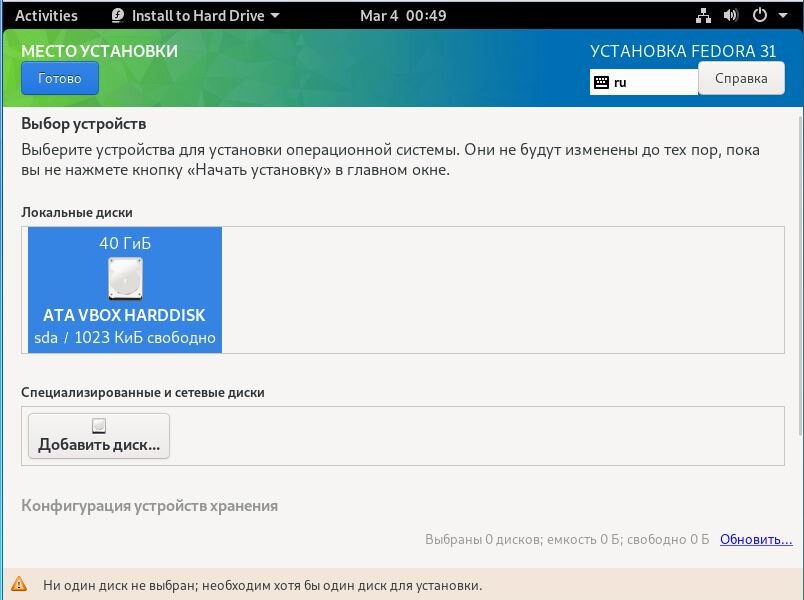Click the keyboard icon beside ru
The image size is (804, 600).
click(601, 82)
